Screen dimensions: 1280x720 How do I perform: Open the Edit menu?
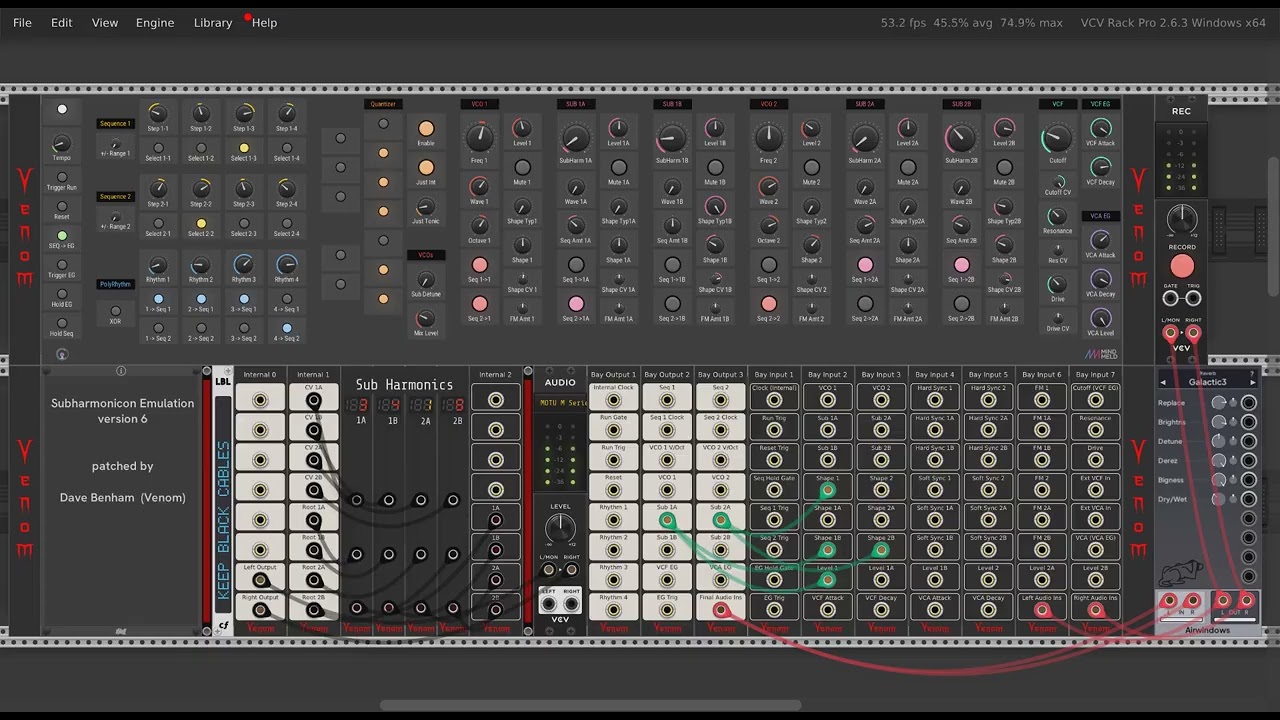click(x=62, y=22)
